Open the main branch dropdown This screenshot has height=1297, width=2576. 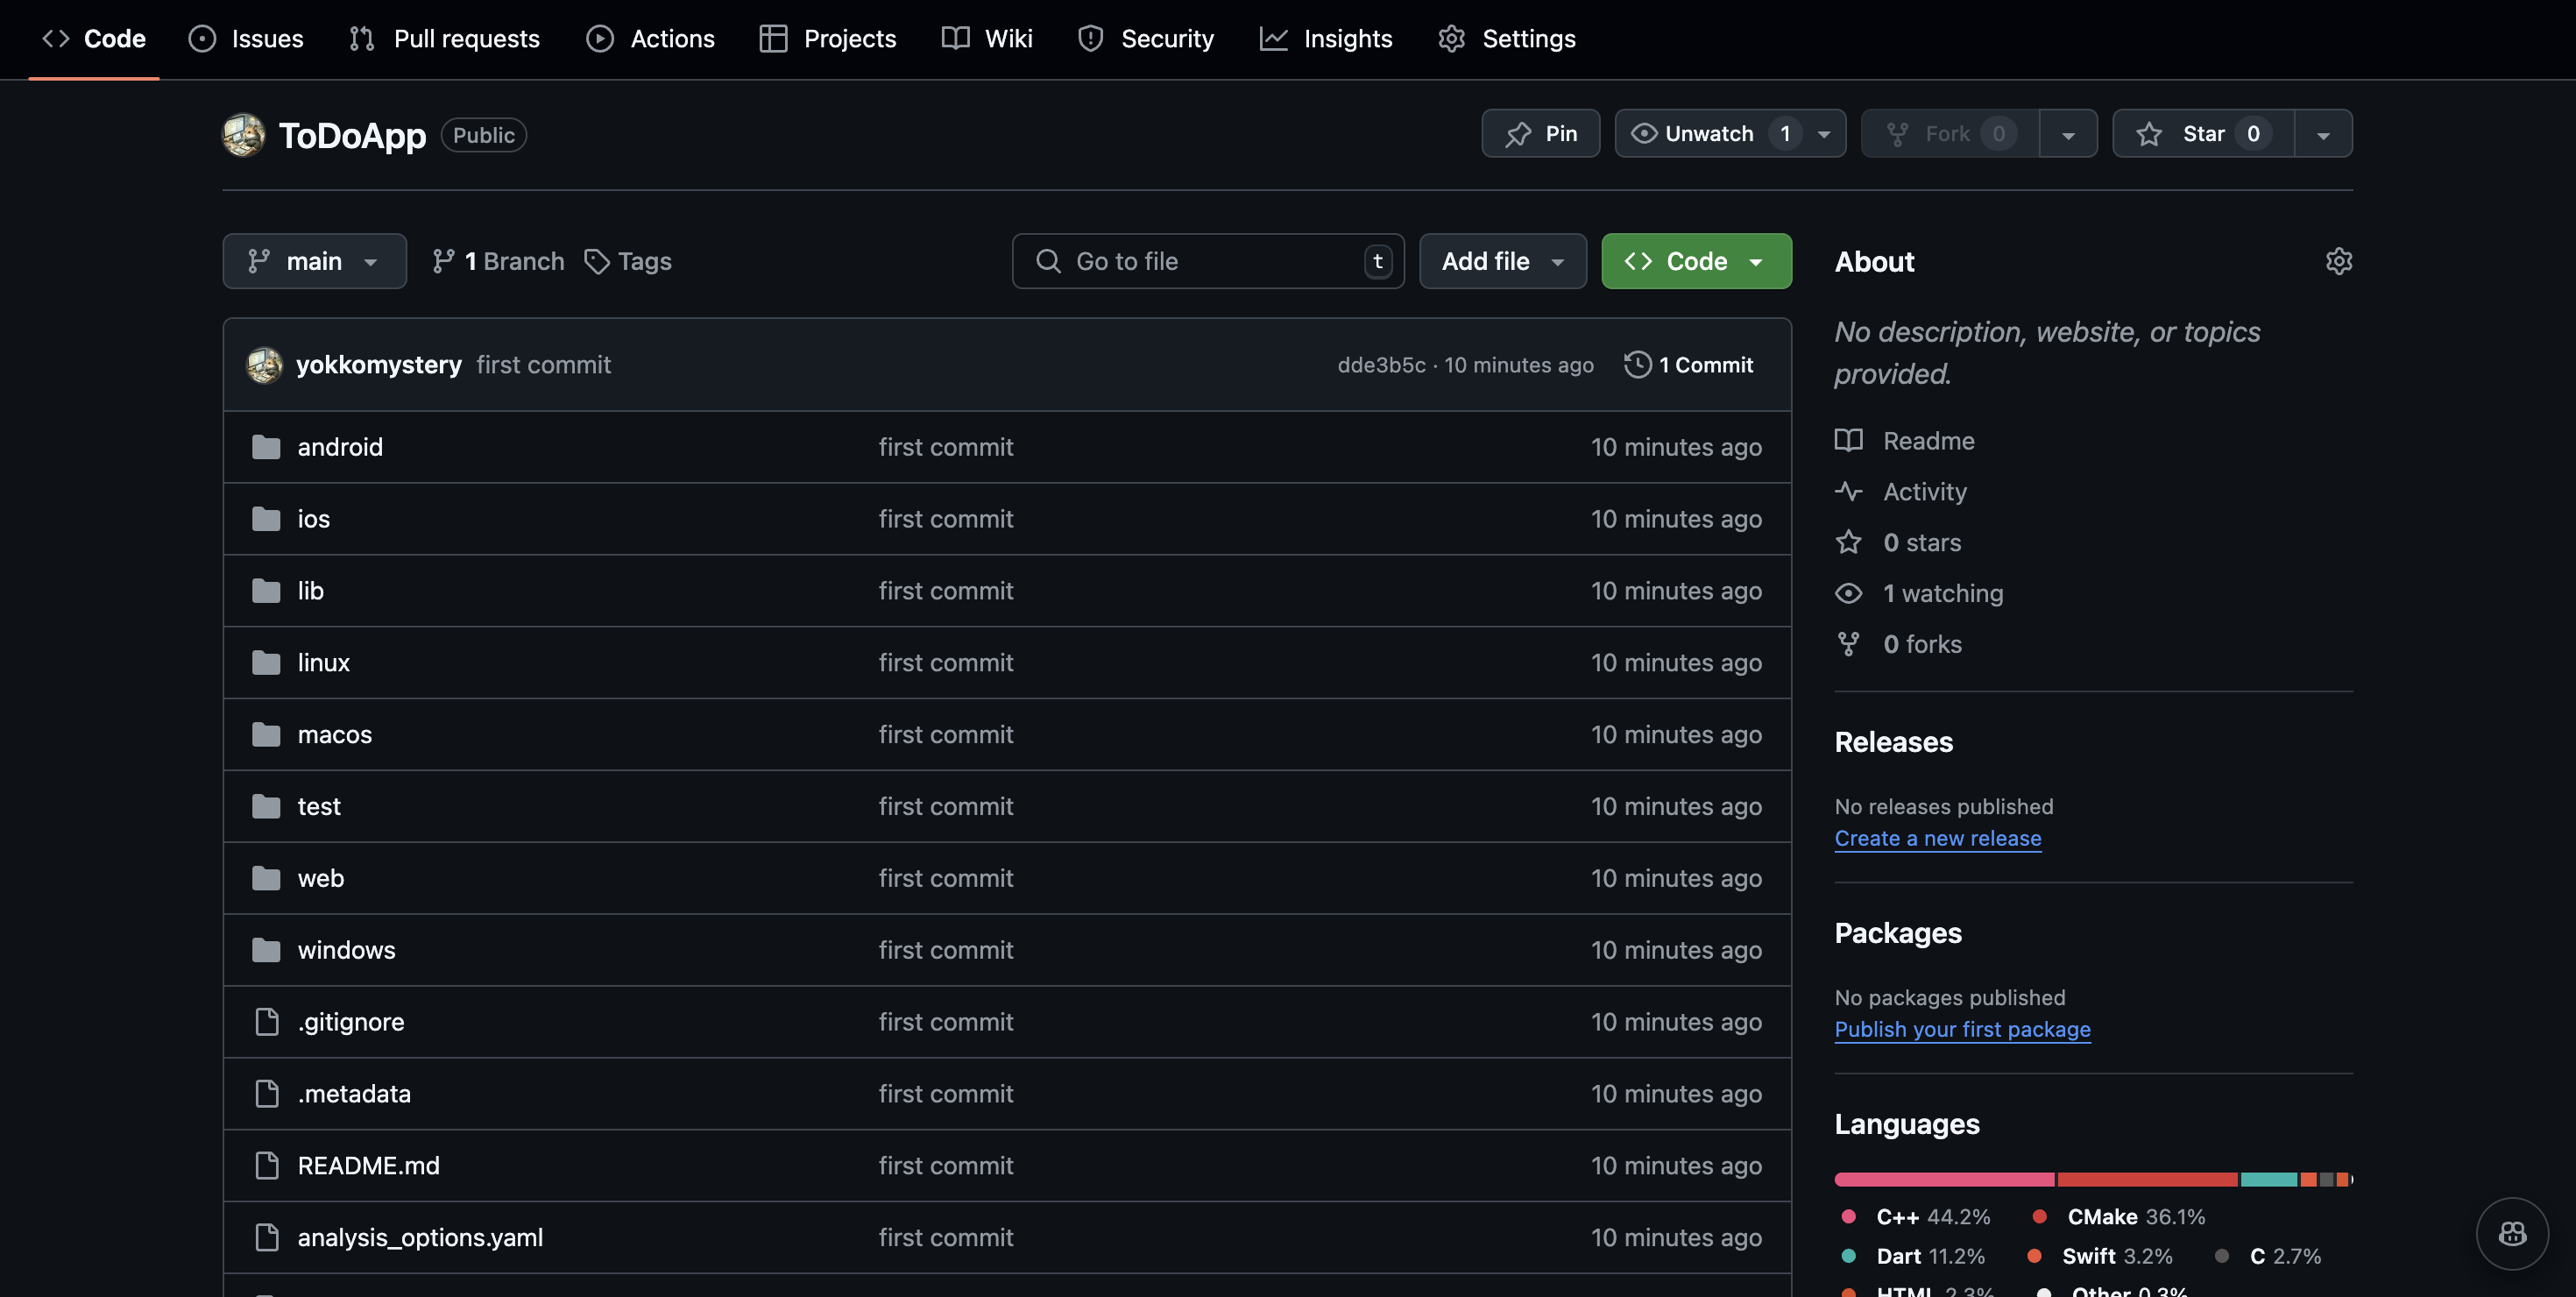coord(314,261)
